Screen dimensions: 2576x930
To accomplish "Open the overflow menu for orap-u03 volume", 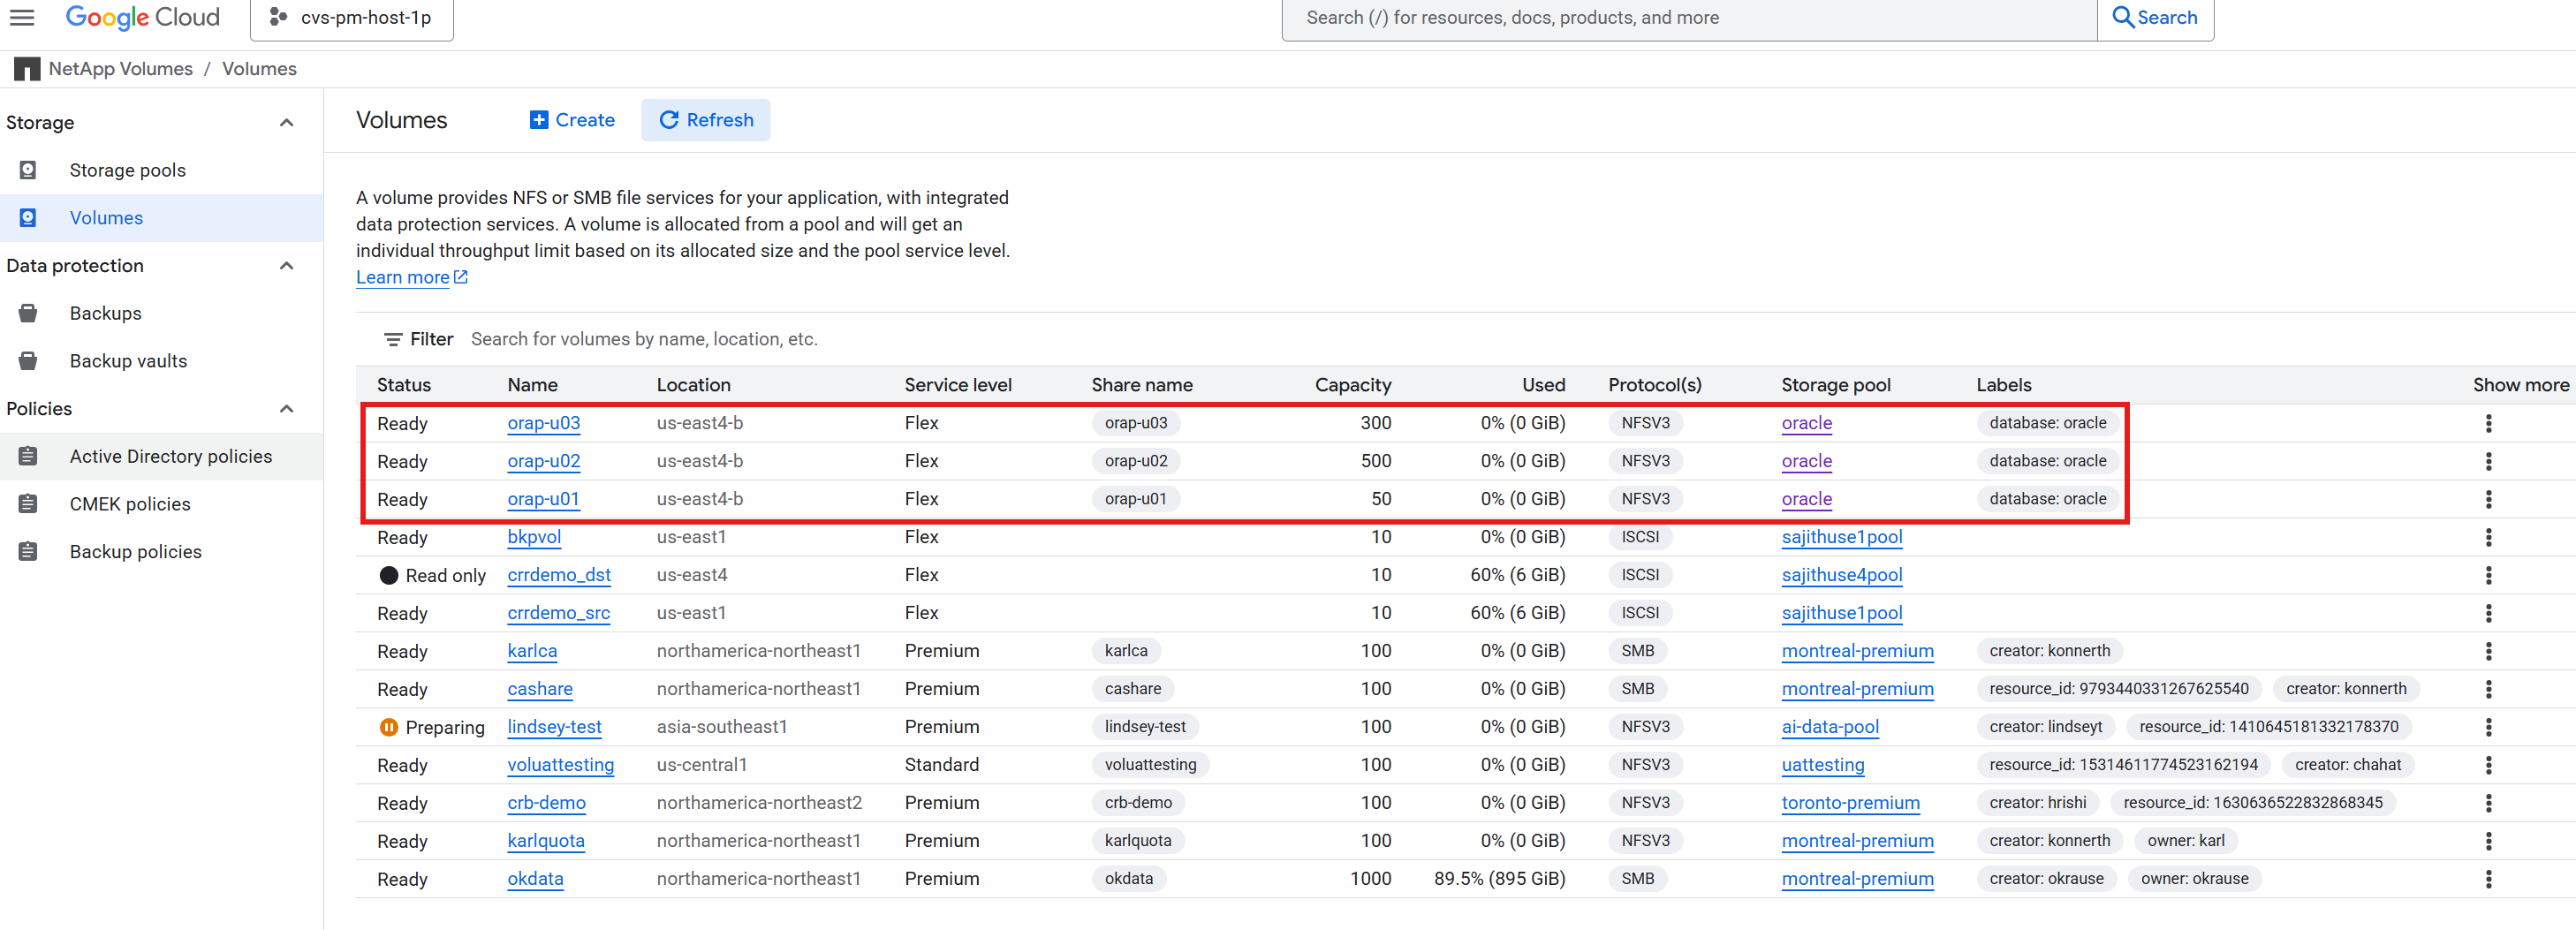I will (2488, 423).
